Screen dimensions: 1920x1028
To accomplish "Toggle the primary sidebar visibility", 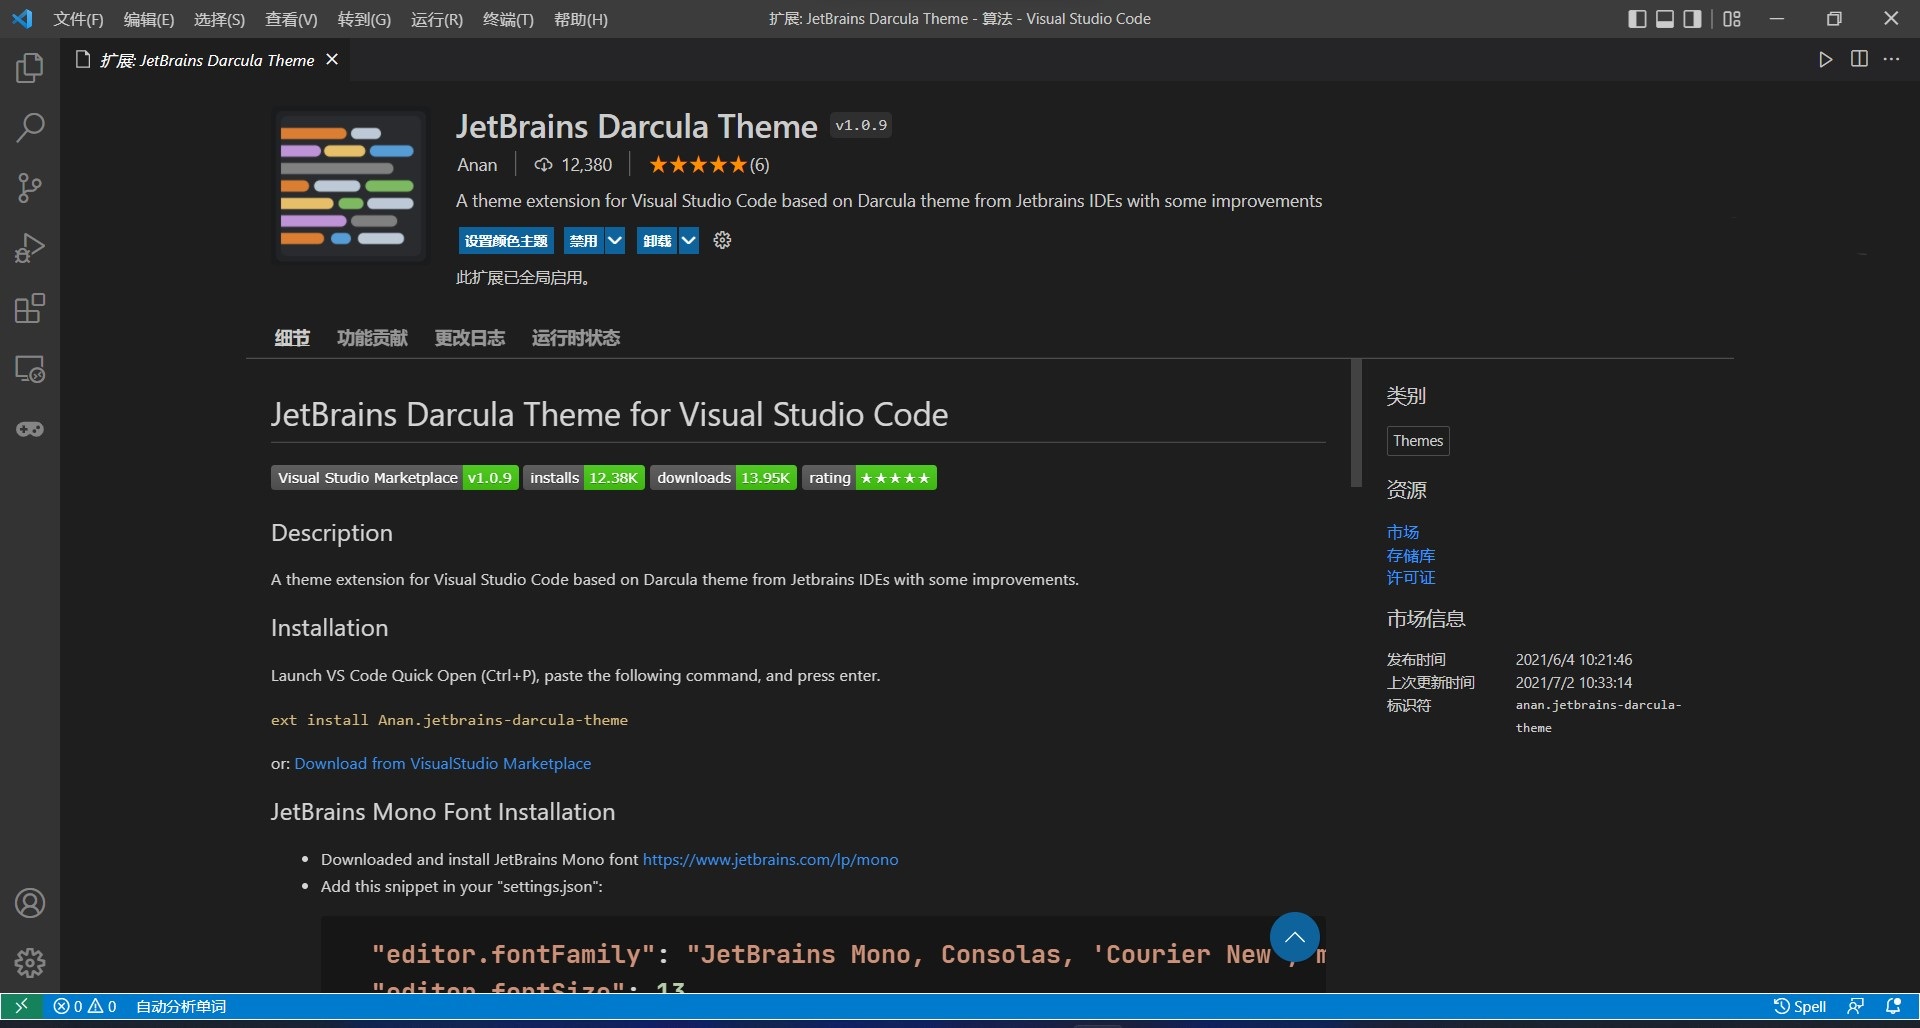I will point(1637,18).
